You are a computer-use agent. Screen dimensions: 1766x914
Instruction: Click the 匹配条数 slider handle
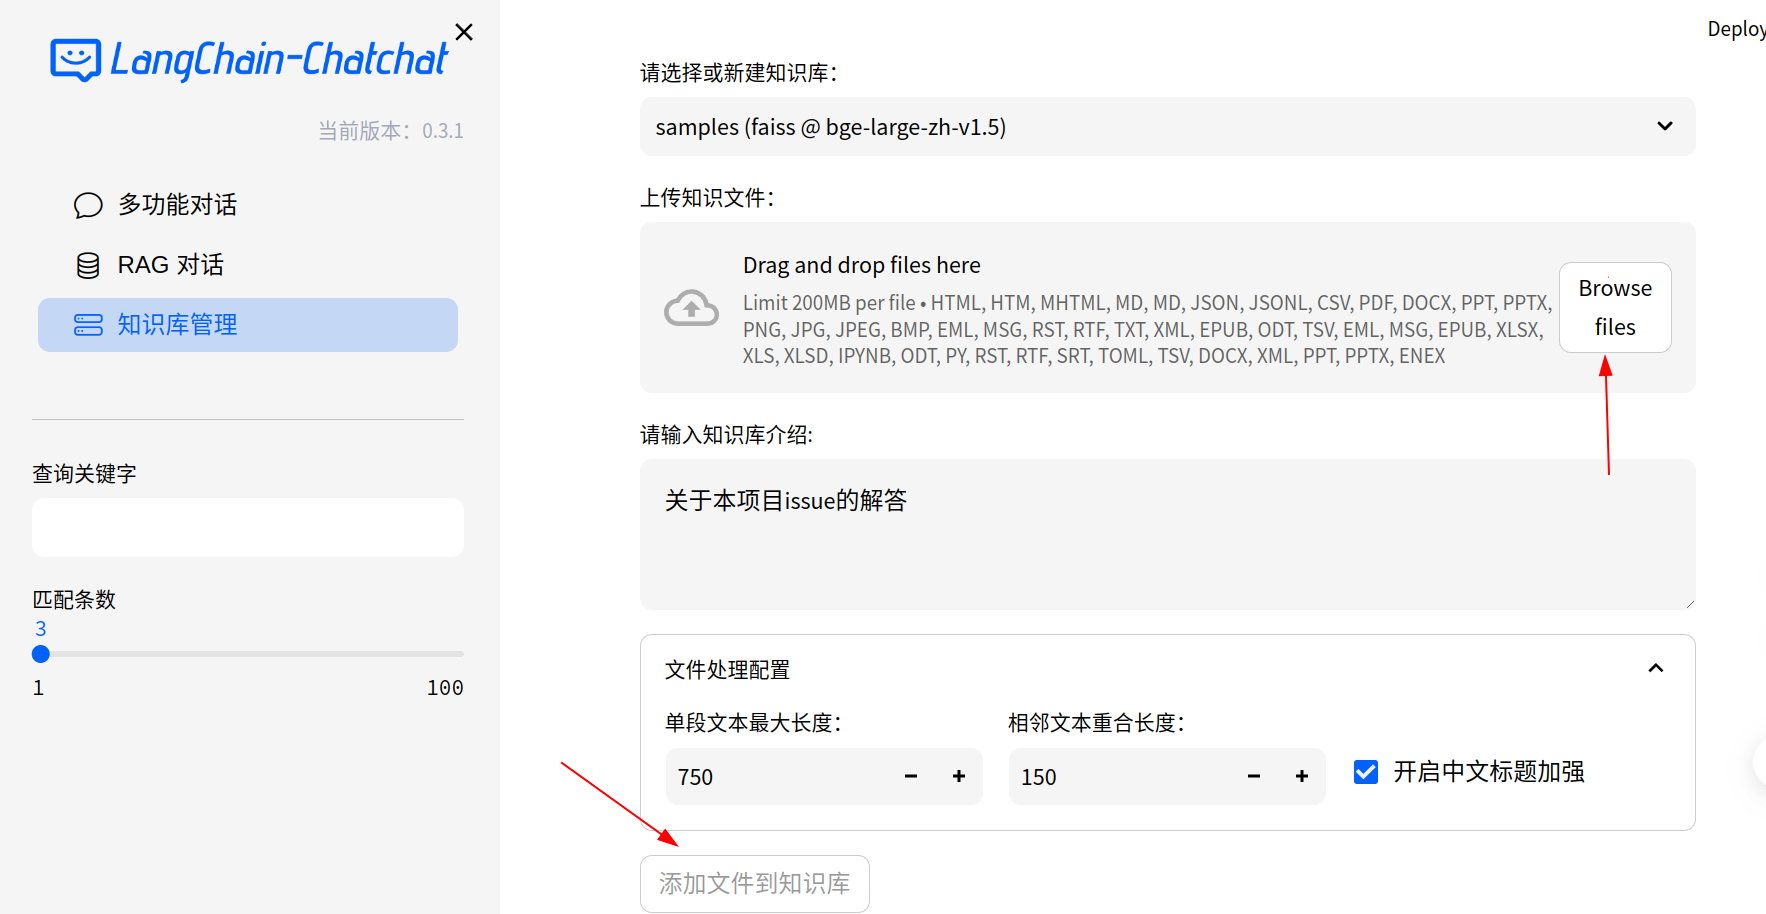pyautogui.click(x=41, y=654)
